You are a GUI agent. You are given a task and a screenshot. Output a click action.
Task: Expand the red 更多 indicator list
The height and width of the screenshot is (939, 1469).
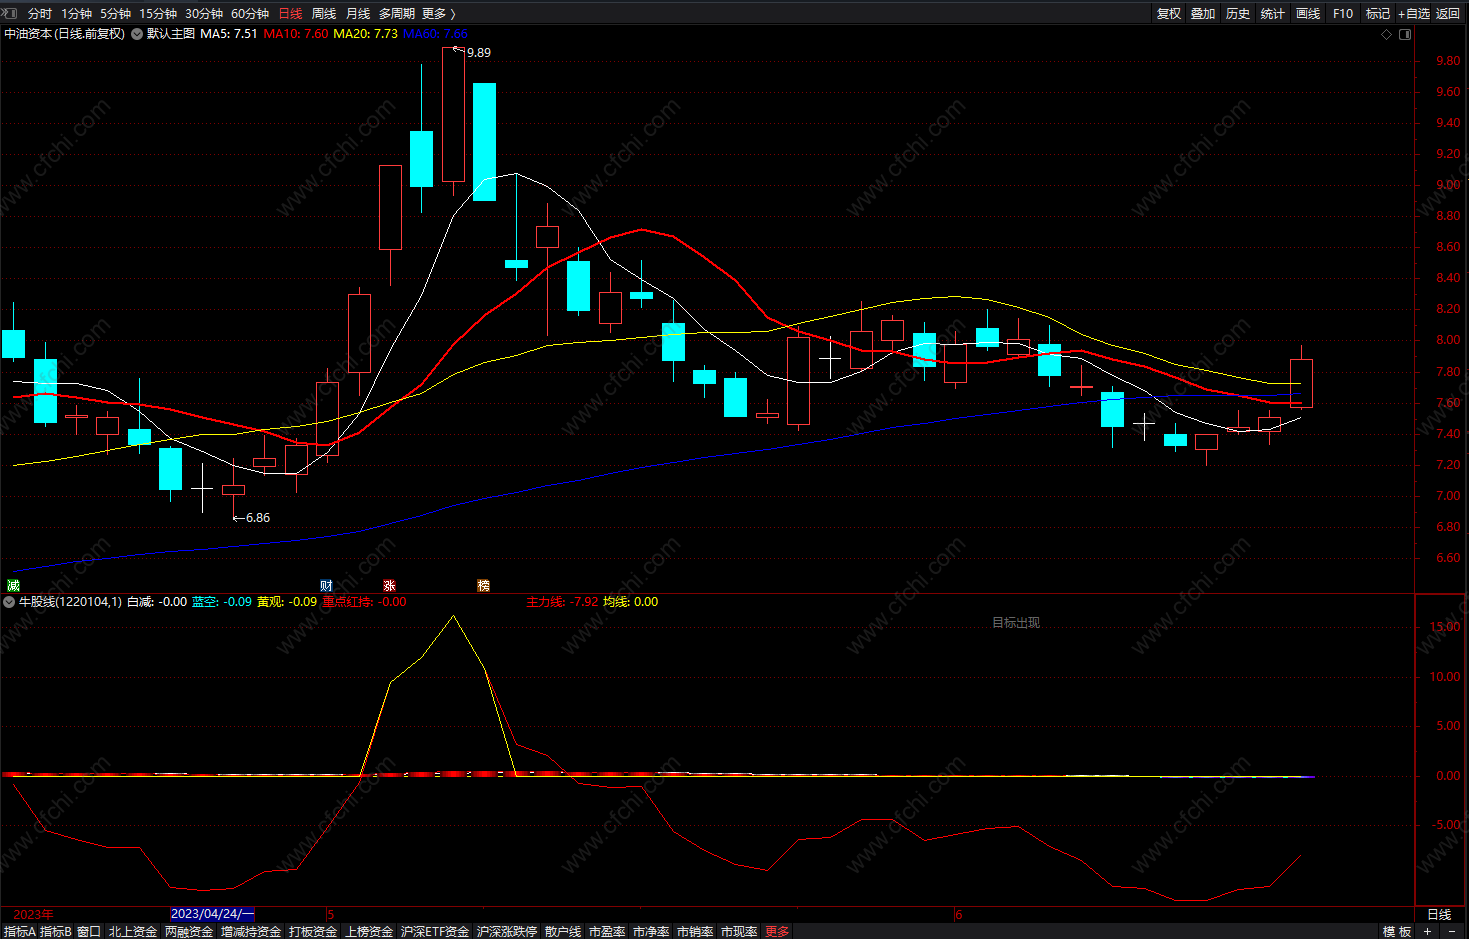pos(777,931)
